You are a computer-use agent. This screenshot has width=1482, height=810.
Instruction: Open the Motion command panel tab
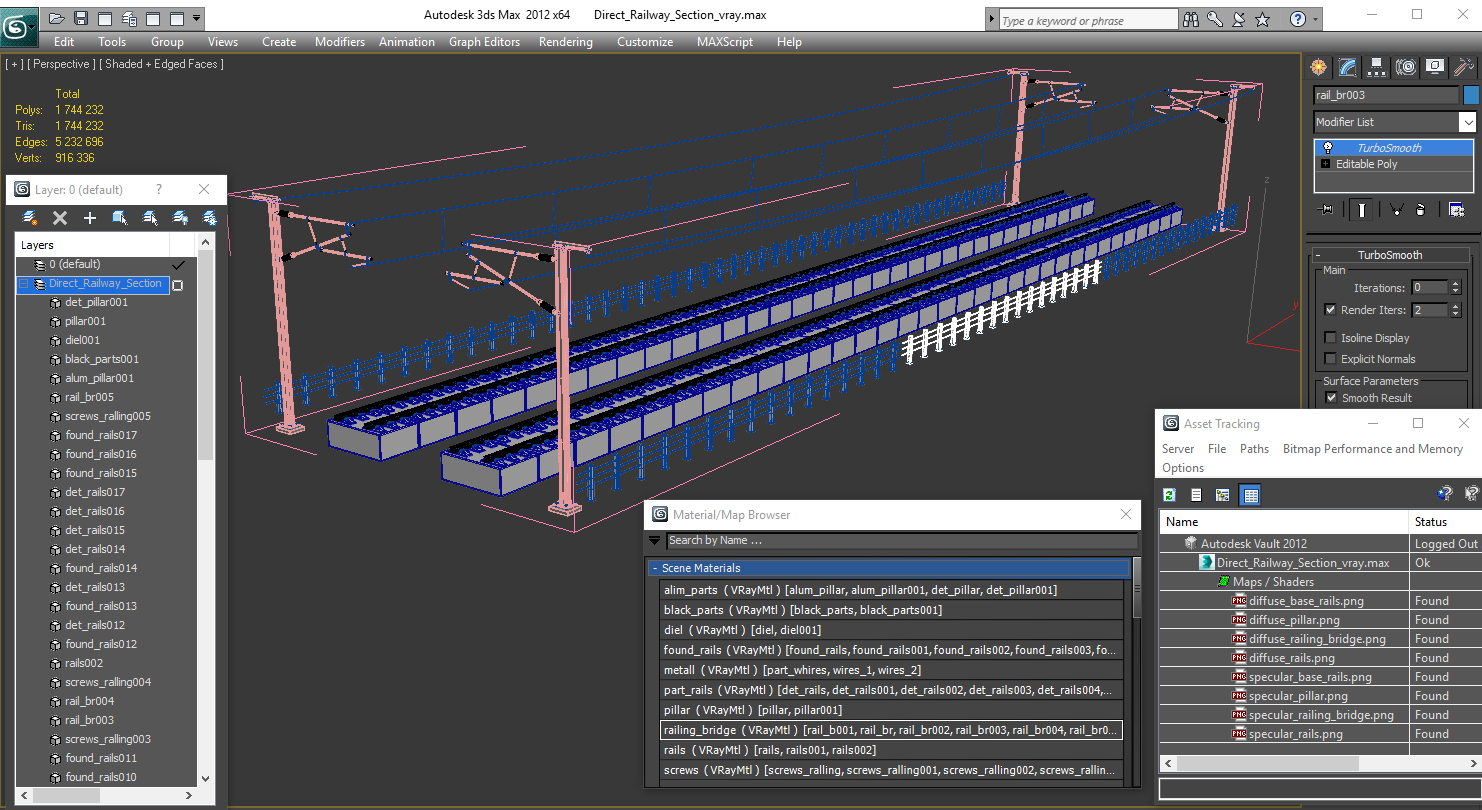(1406, 67)
